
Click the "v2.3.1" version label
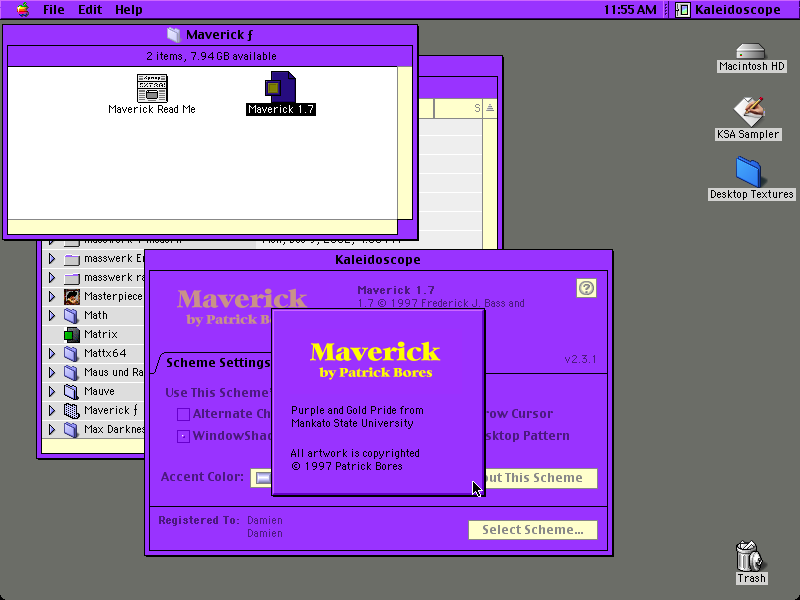tap(580, 359)
